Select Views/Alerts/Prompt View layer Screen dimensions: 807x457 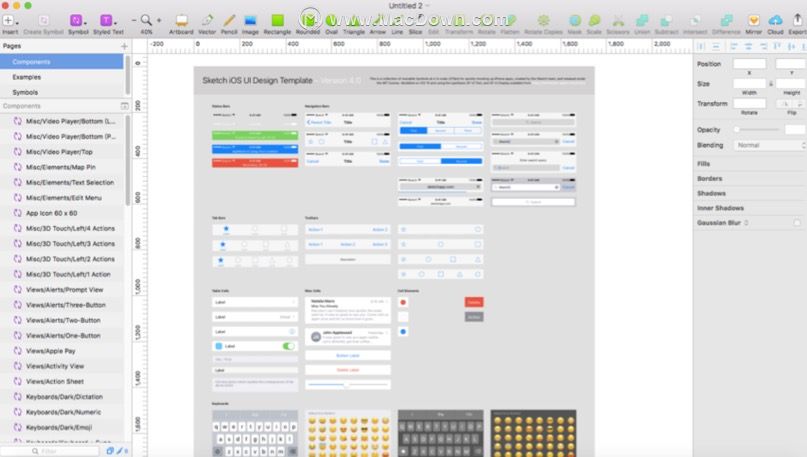click(64, 290)
